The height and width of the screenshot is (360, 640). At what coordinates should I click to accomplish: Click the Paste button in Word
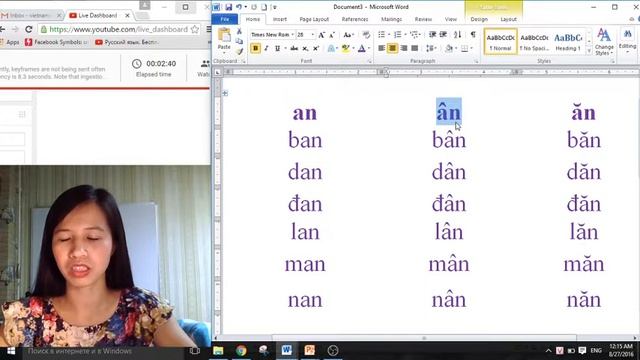224,40
